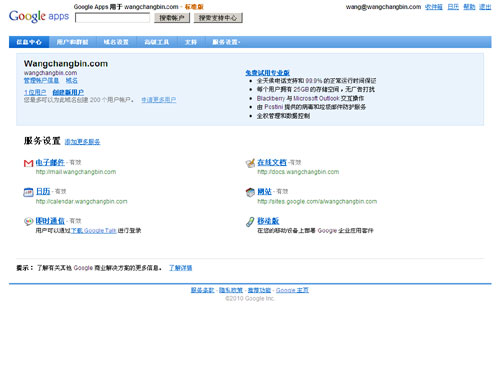Screen dimensions: 500x375
Task: Open the 免费试用专业版 link
Action: point(267,73)
